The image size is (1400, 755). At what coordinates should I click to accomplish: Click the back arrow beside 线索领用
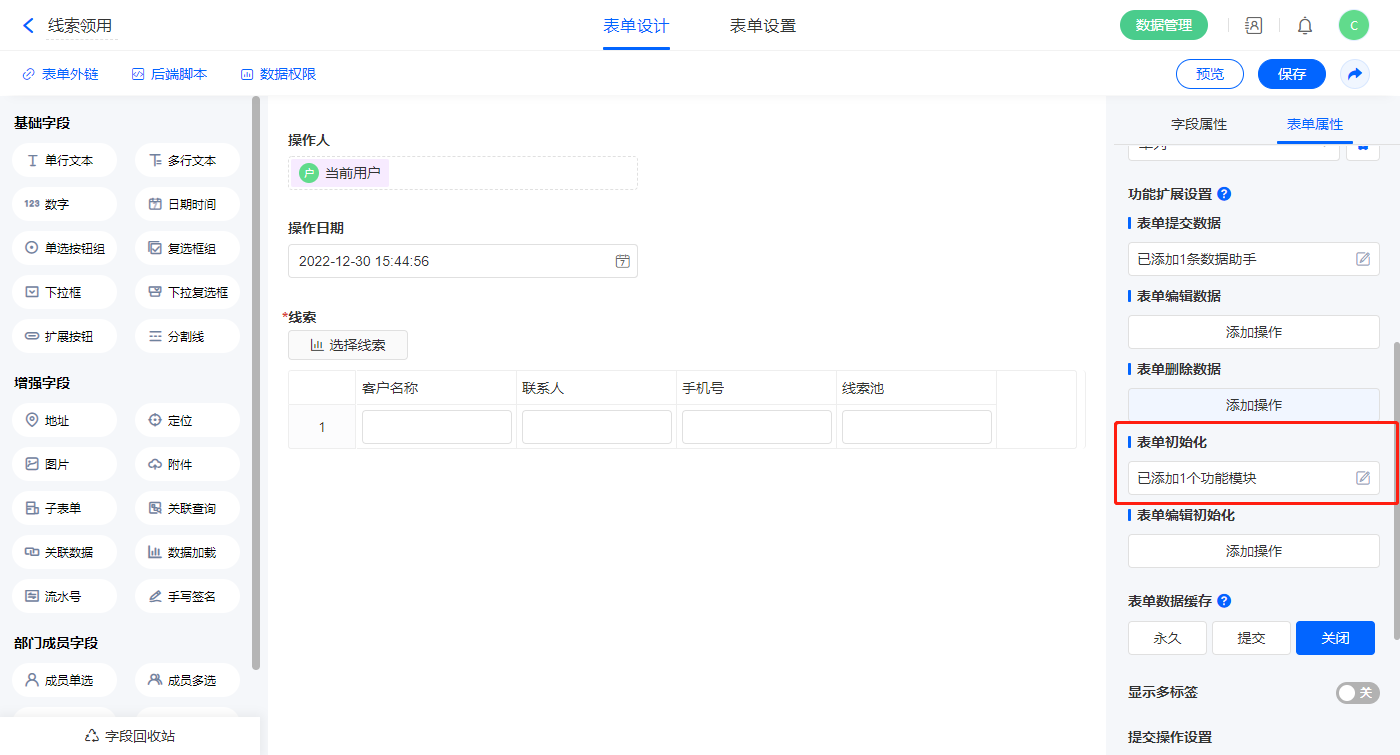tap(28, 26)
